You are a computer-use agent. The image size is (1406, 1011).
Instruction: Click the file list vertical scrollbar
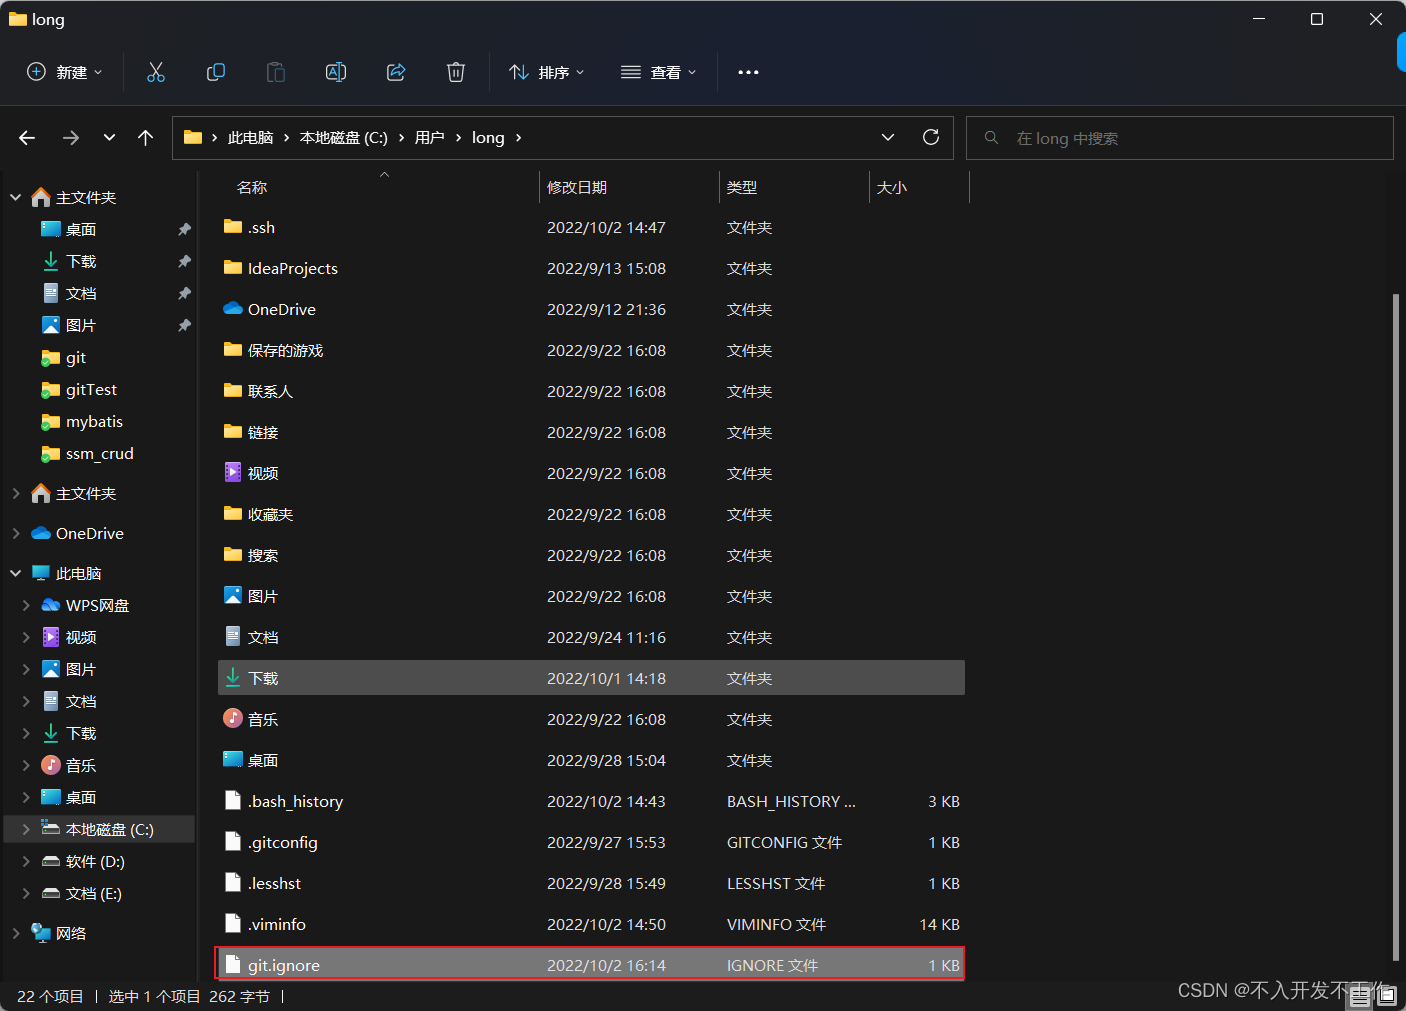1396,627
